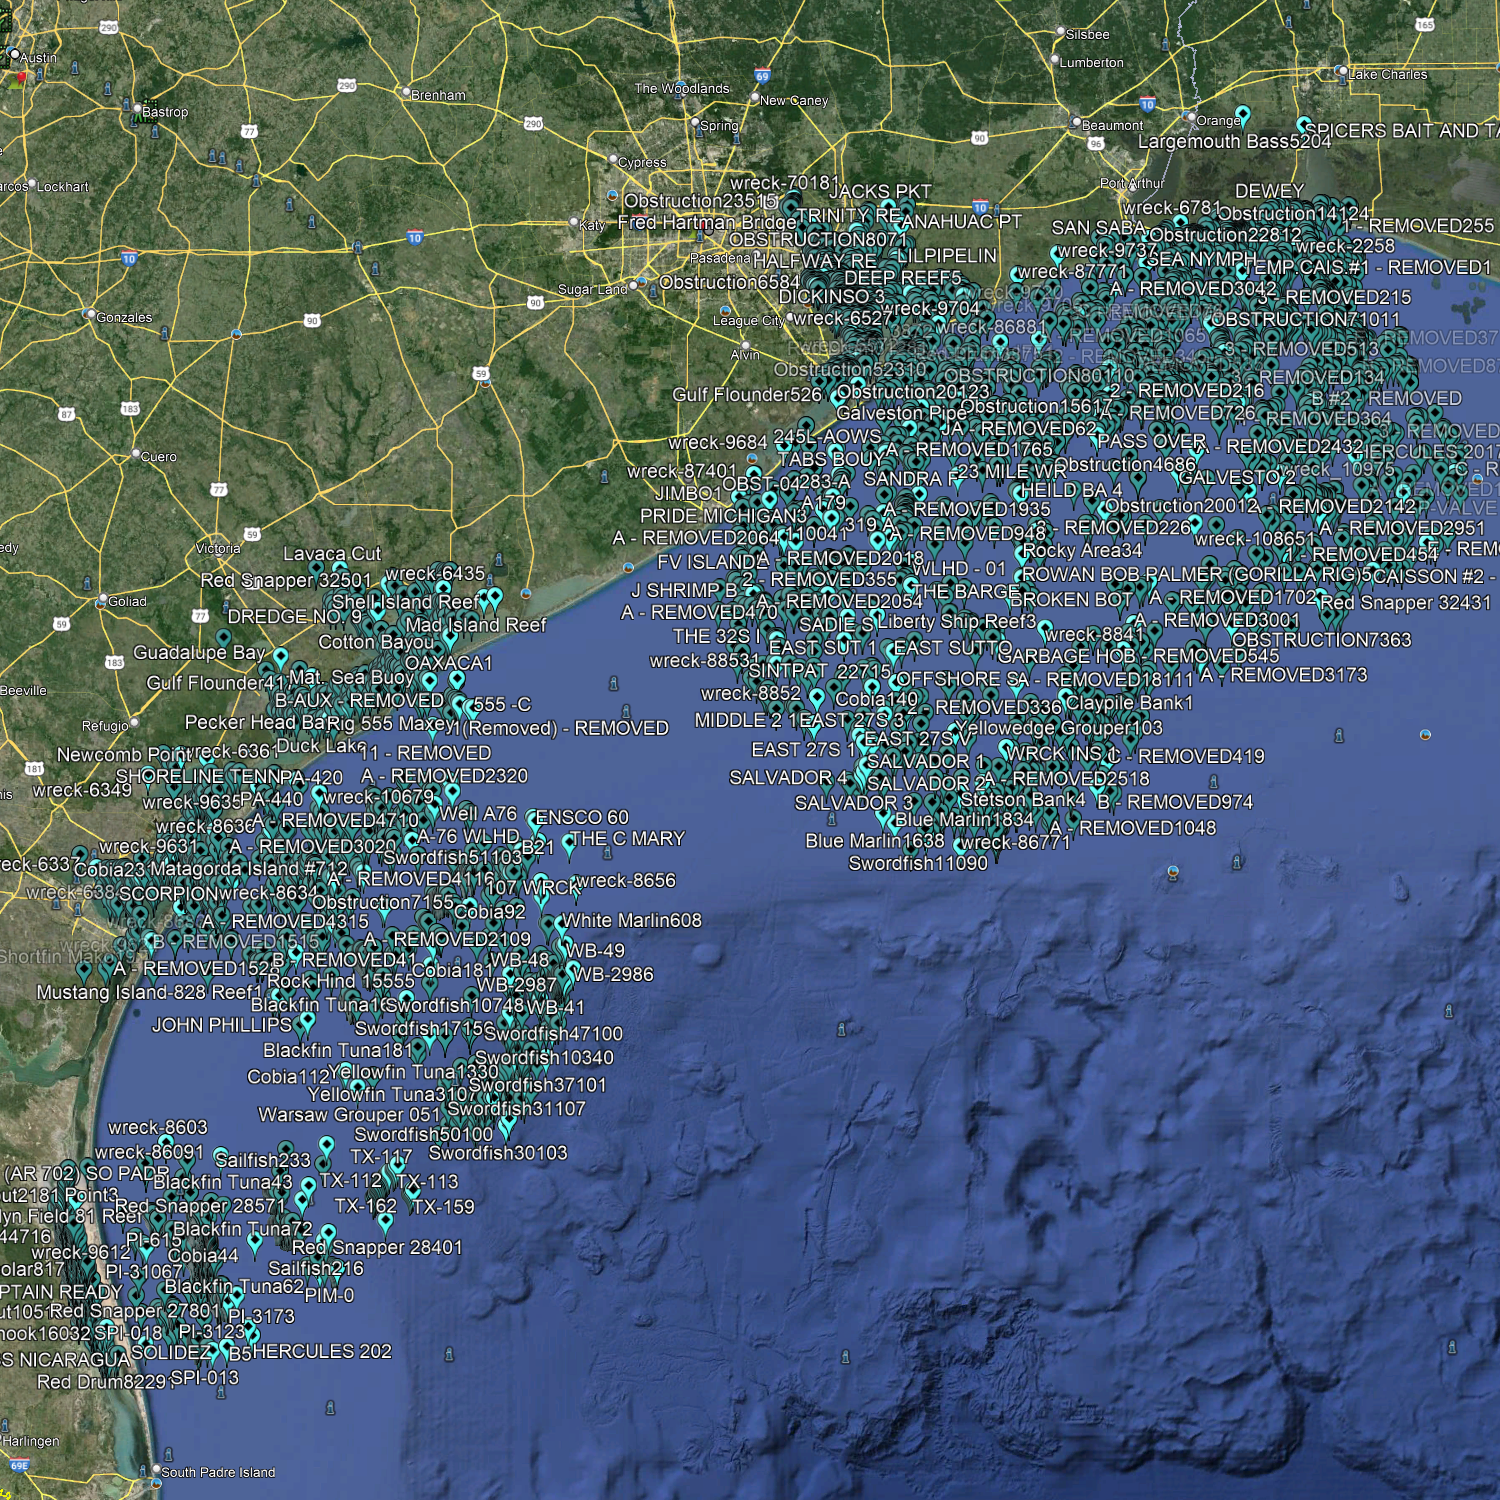Click the South Padre Island city marker
This screenshot has width=1500, height=1500.
click(x=155, y=1471)
